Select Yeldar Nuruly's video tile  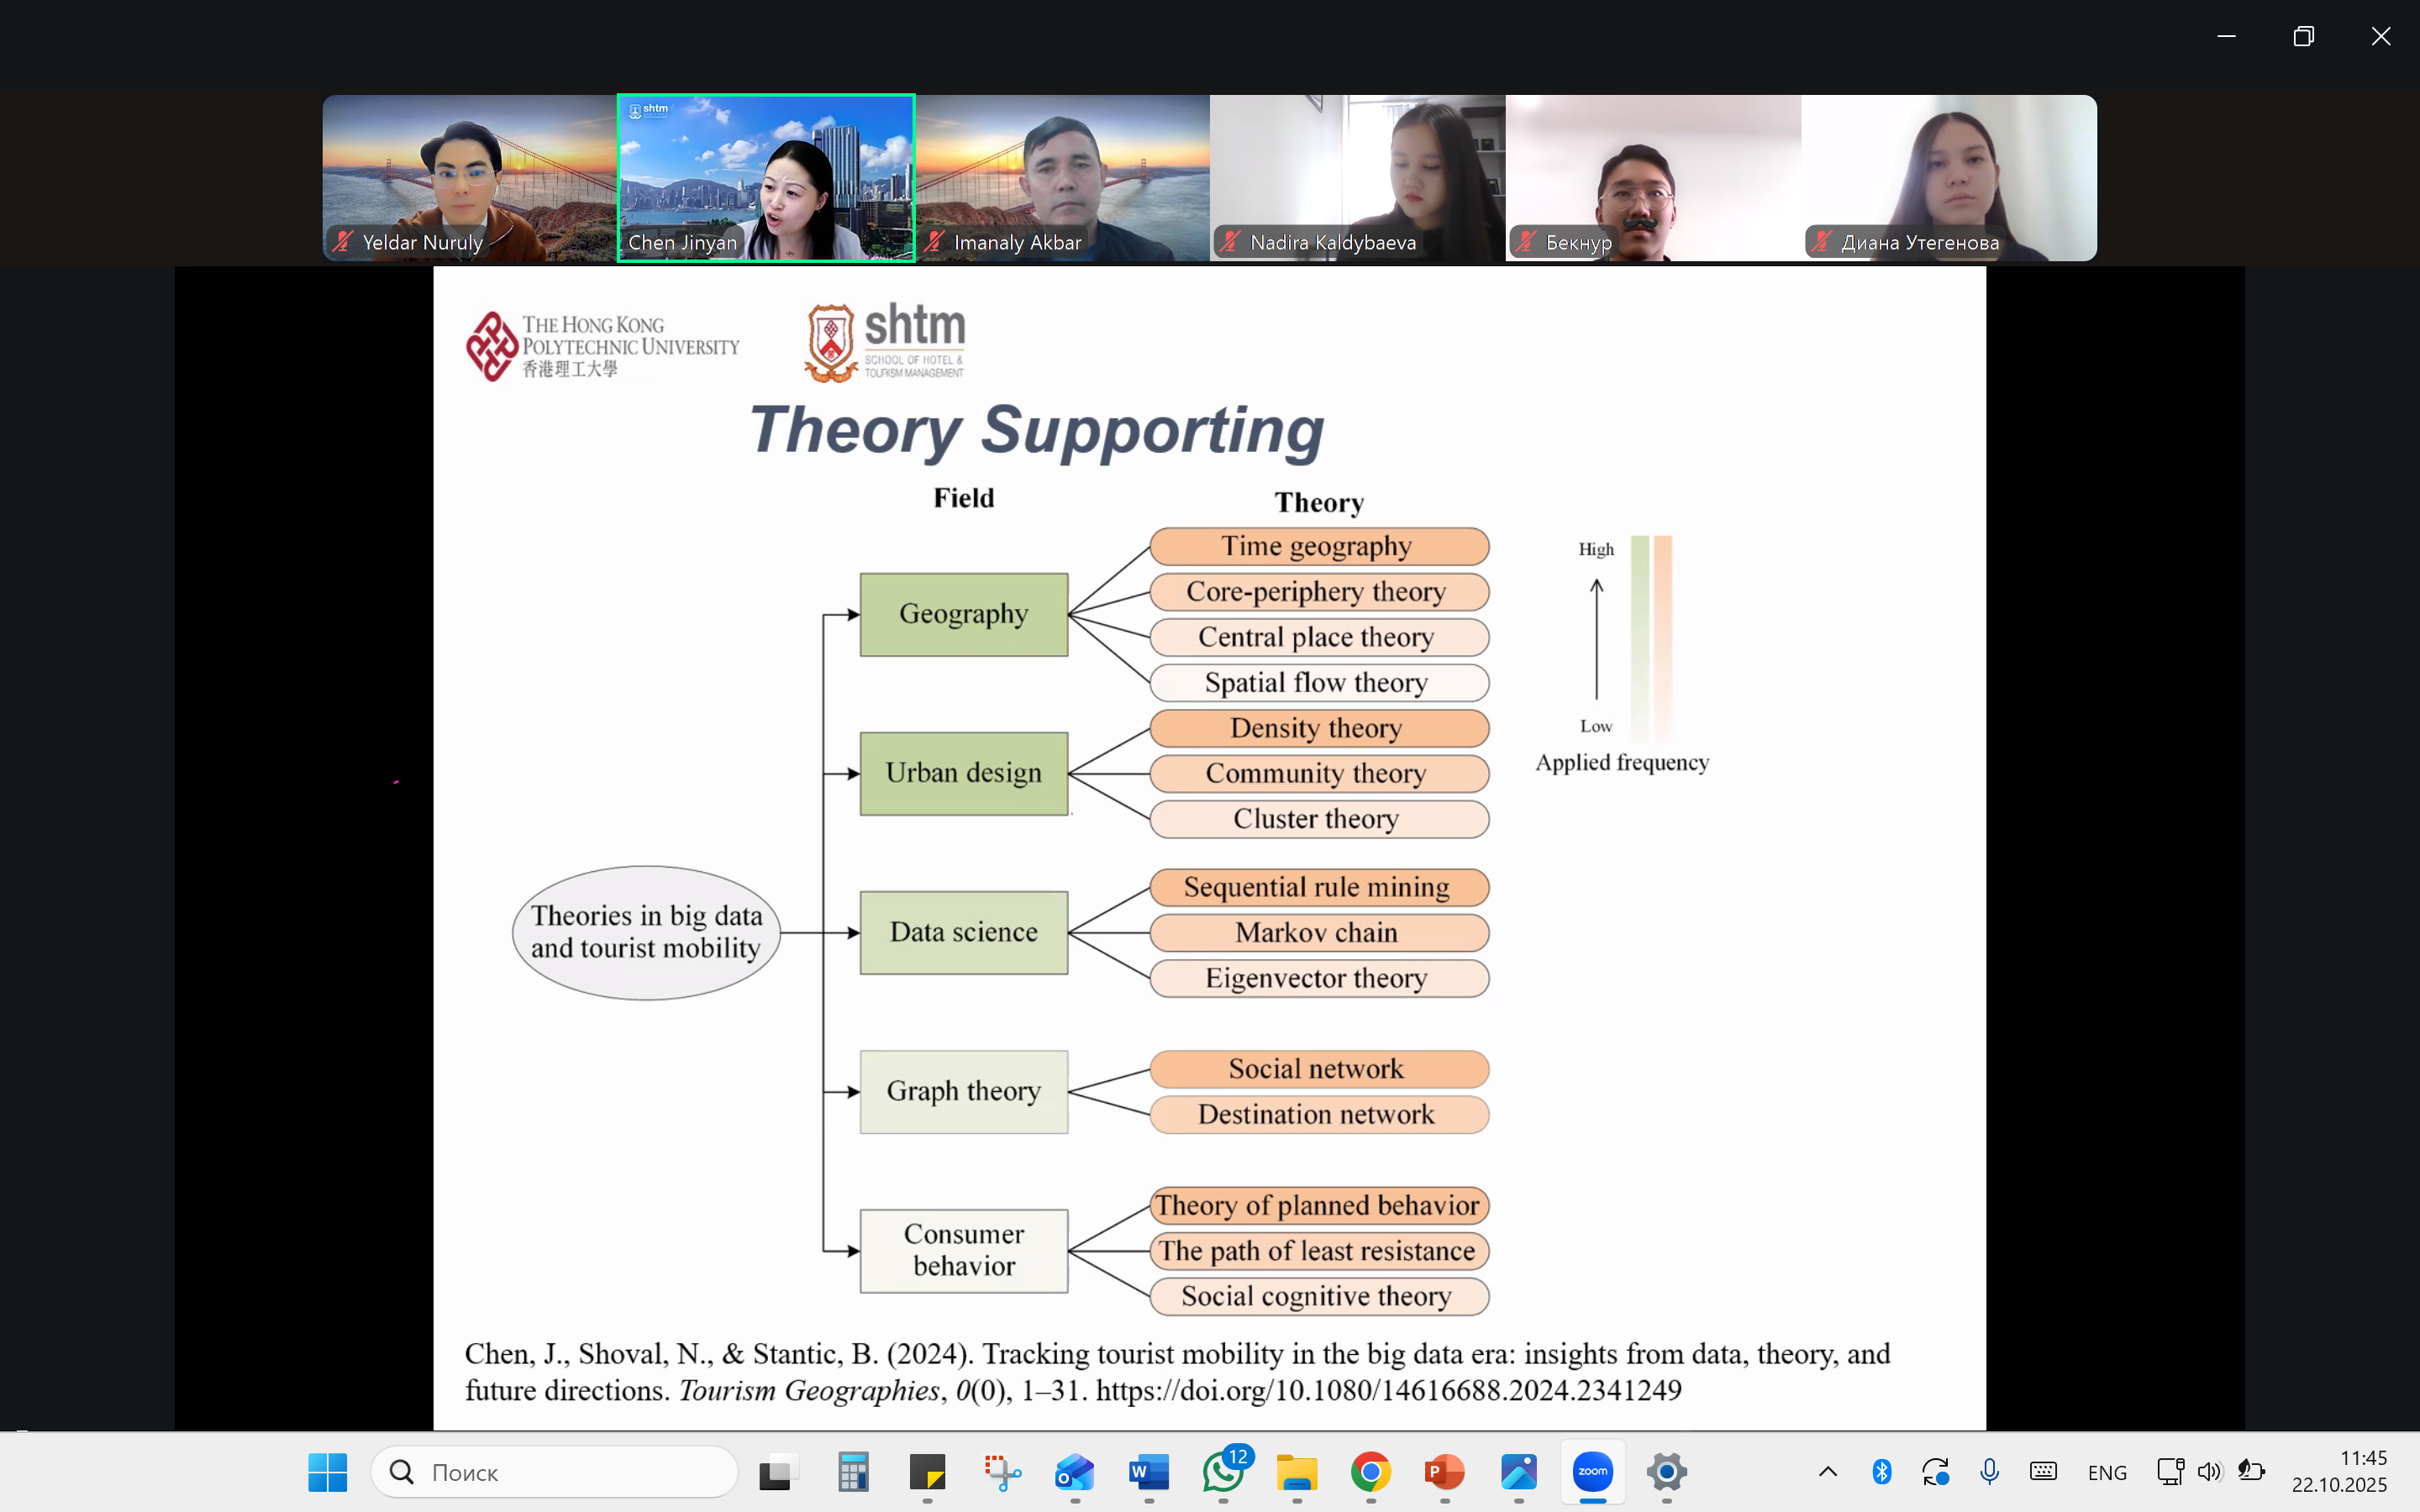coord(469,178)
